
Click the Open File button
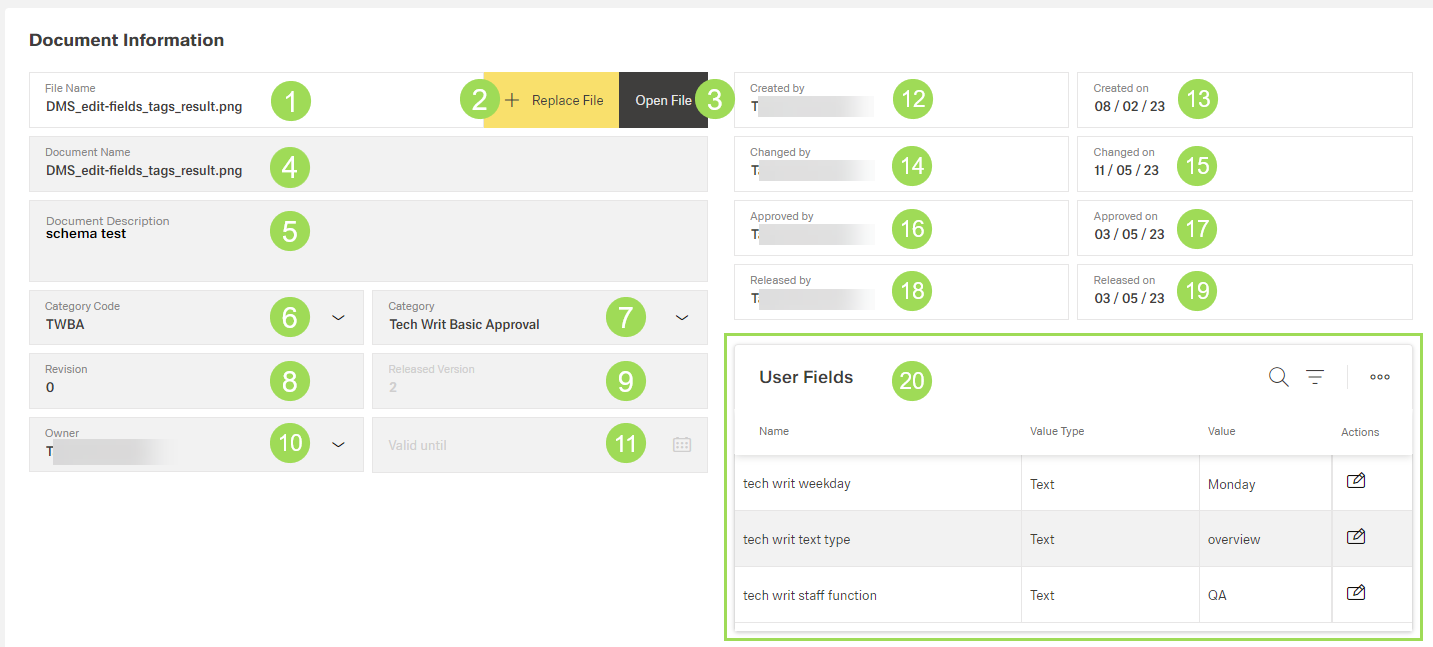(662, 100)
